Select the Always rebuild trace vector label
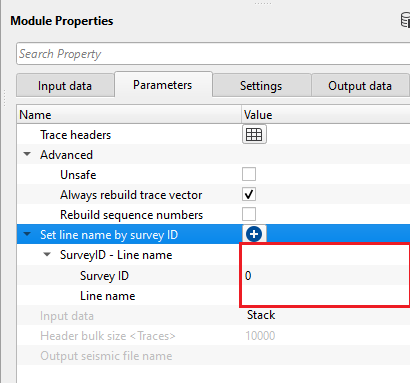The width and height of the screenshot is (410, 383). pos(131,195)
